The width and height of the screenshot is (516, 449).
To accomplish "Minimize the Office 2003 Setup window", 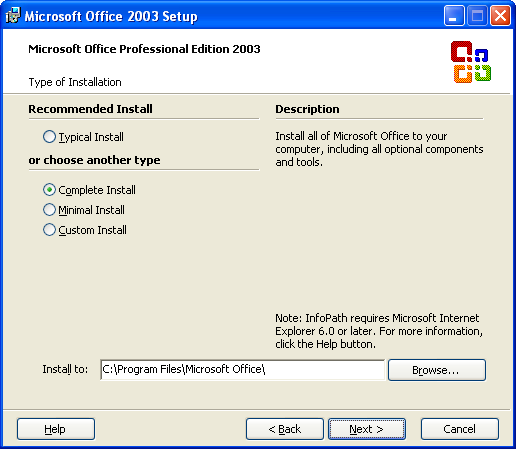I will click(x=454, y=16).
